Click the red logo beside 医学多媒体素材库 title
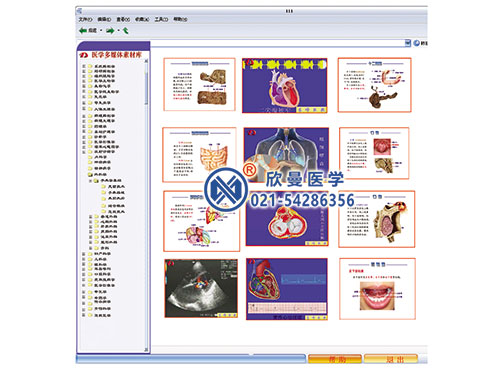Image resolution: width=500 pixels, height=375 pixels. tap(83, 55)
